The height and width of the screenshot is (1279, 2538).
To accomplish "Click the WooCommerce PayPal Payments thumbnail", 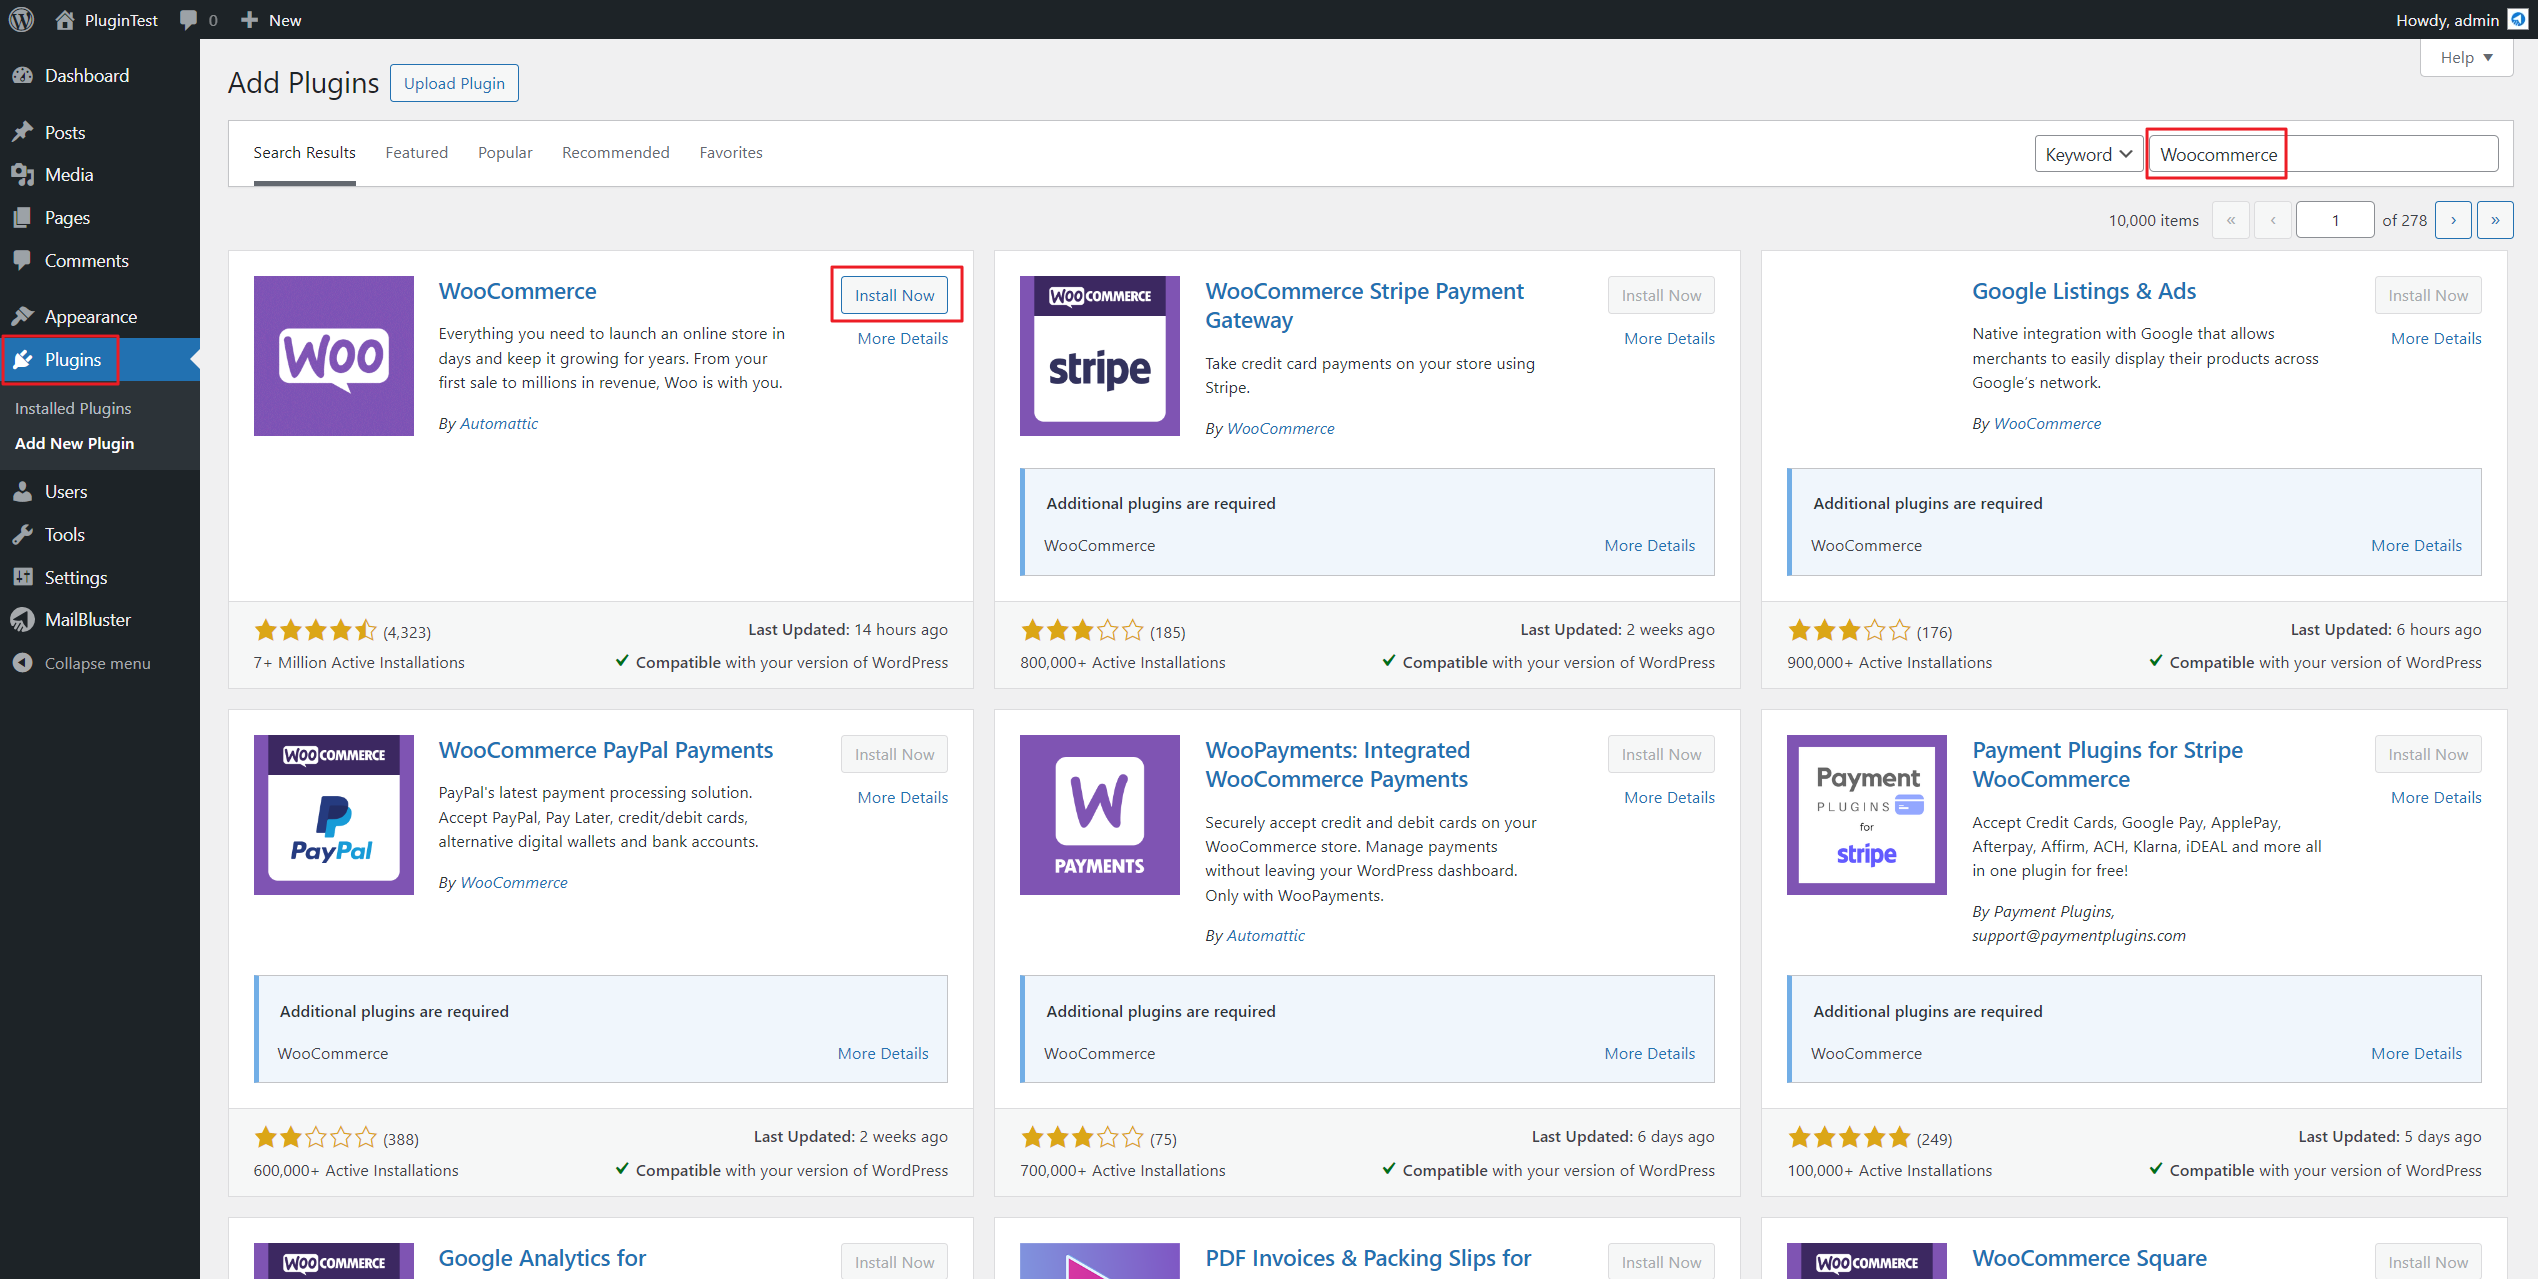I will 333,815.
